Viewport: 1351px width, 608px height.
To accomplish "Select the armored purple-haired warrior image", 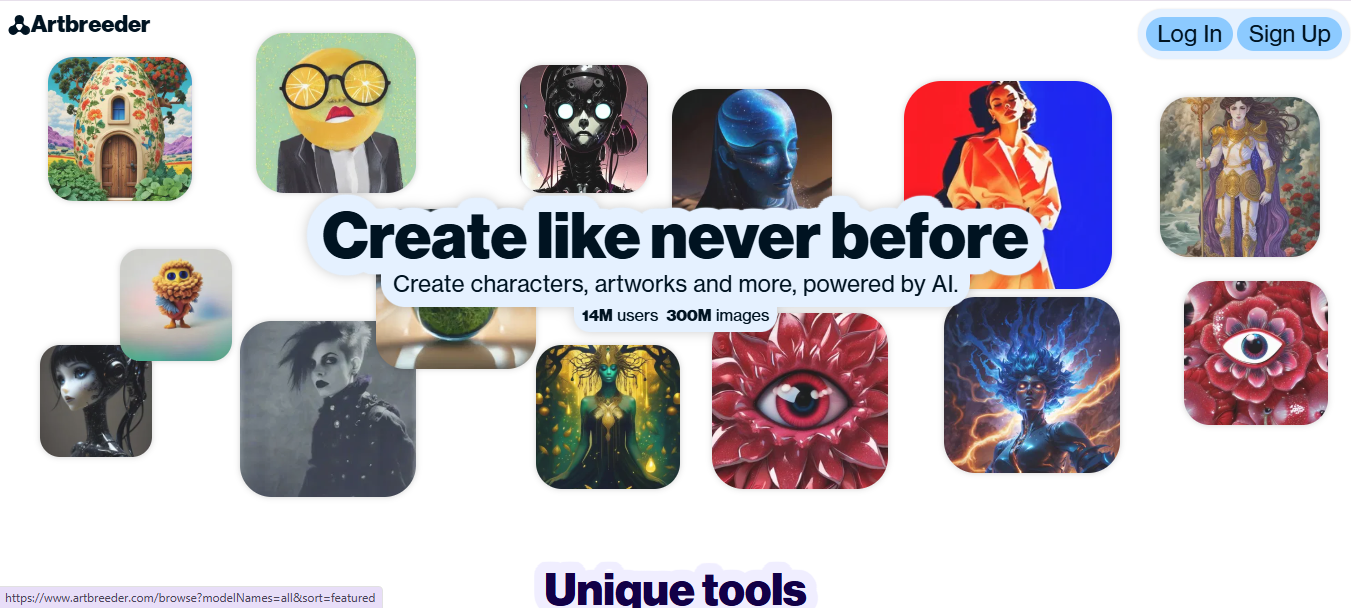I will [x=1240, y=177].
